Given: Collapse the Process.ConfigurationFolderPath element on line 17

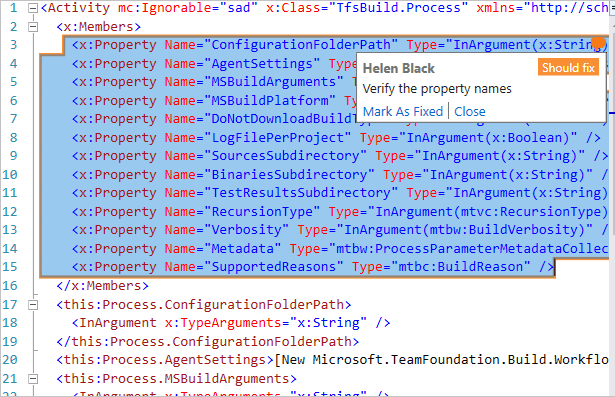Looking at the screenshot, I should pos(33,305).
